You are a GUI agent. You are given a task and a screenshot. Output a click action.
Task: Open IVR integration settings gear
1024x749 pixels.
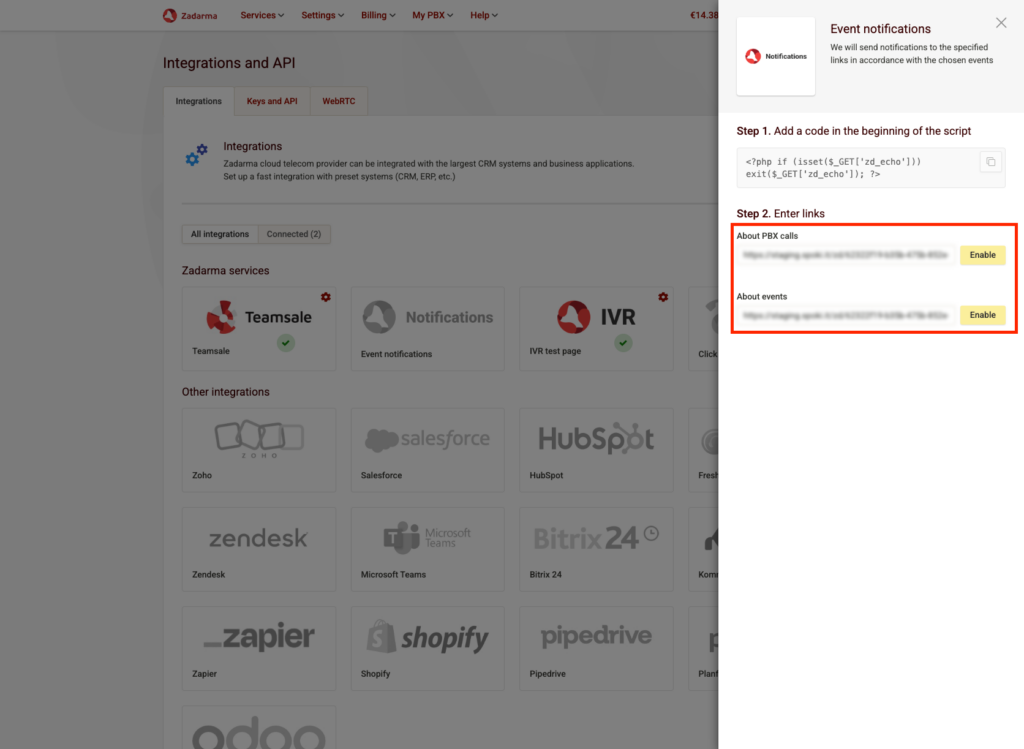(663, 297)
